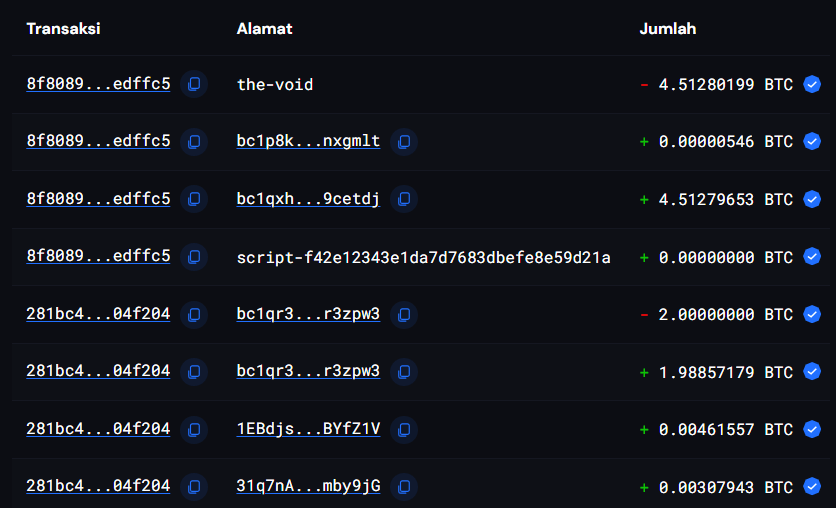Copy transaction hash beside 1EBdjs...BYfZ1V row
This screenshot has height=508, width=836.
click(194, 429)
